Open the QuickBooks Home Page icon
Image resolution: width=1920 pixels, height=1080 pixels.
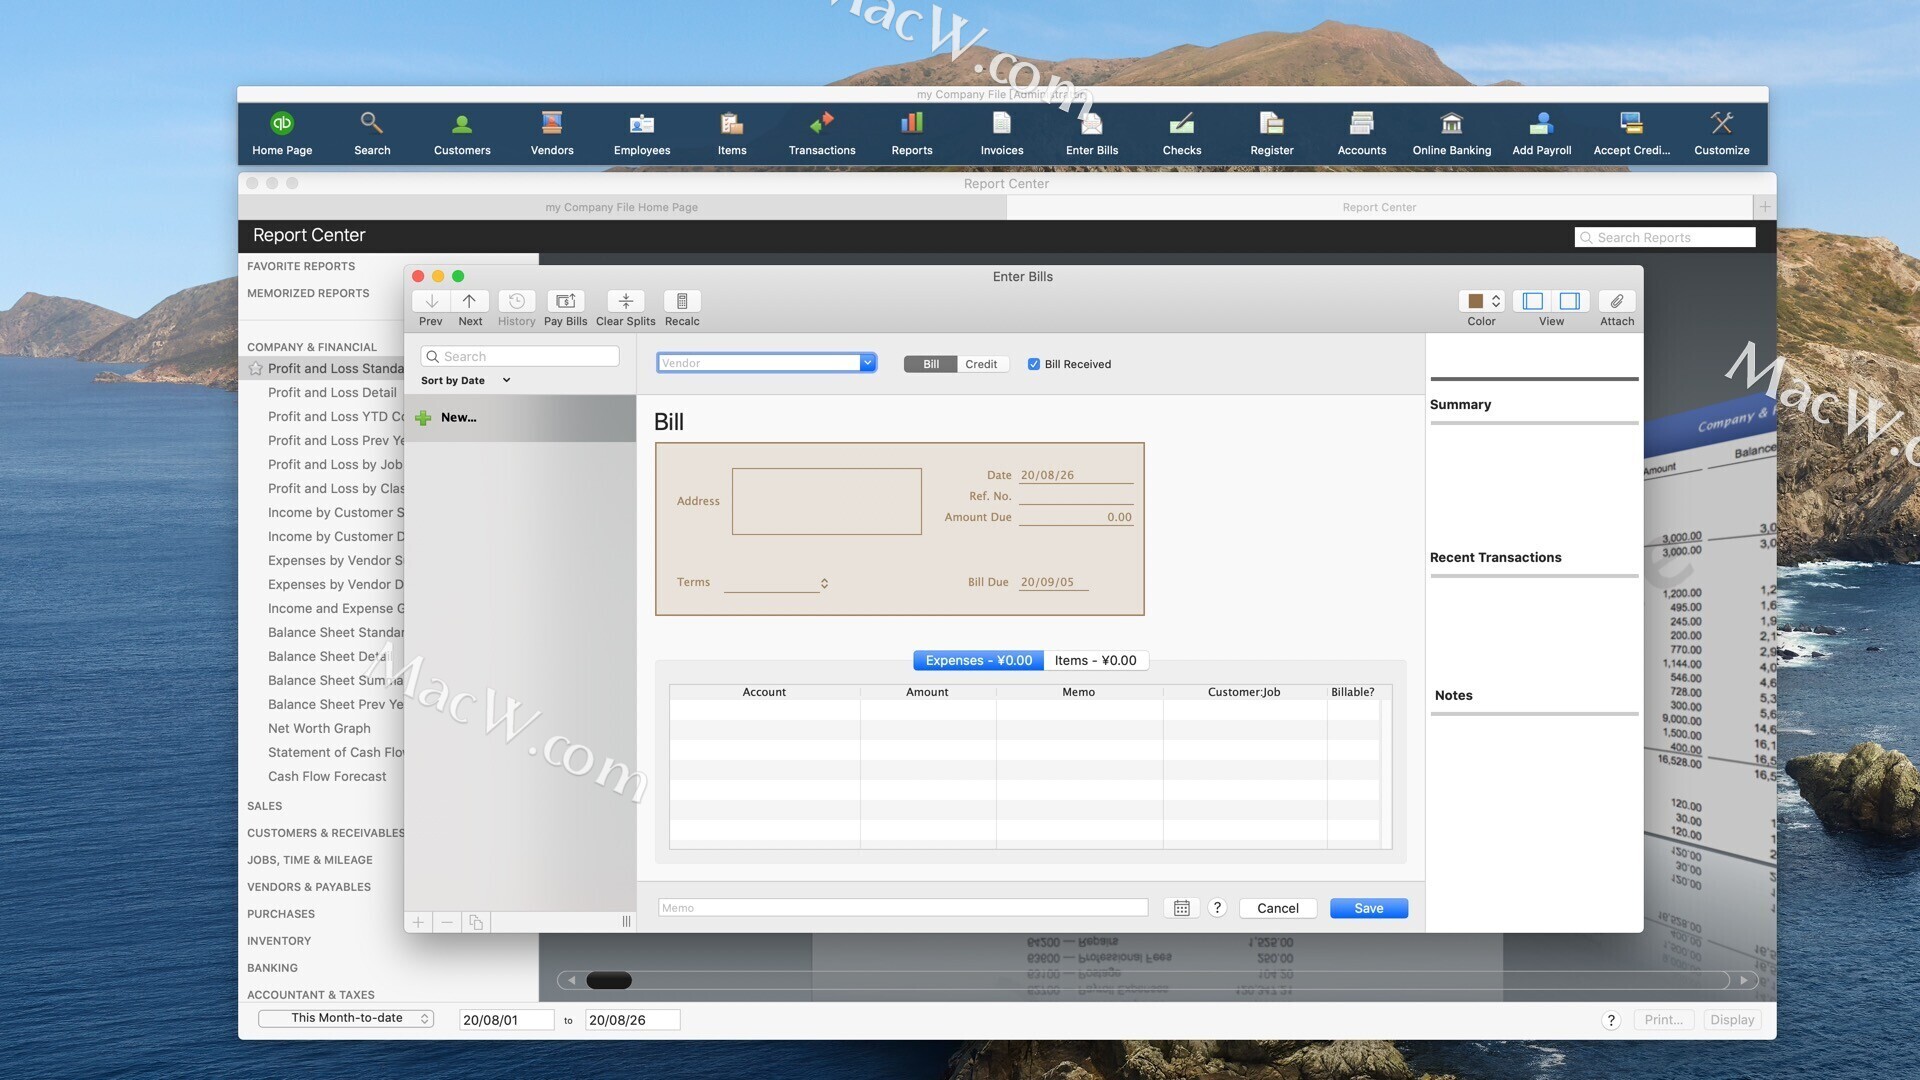[x=282, y=133]
